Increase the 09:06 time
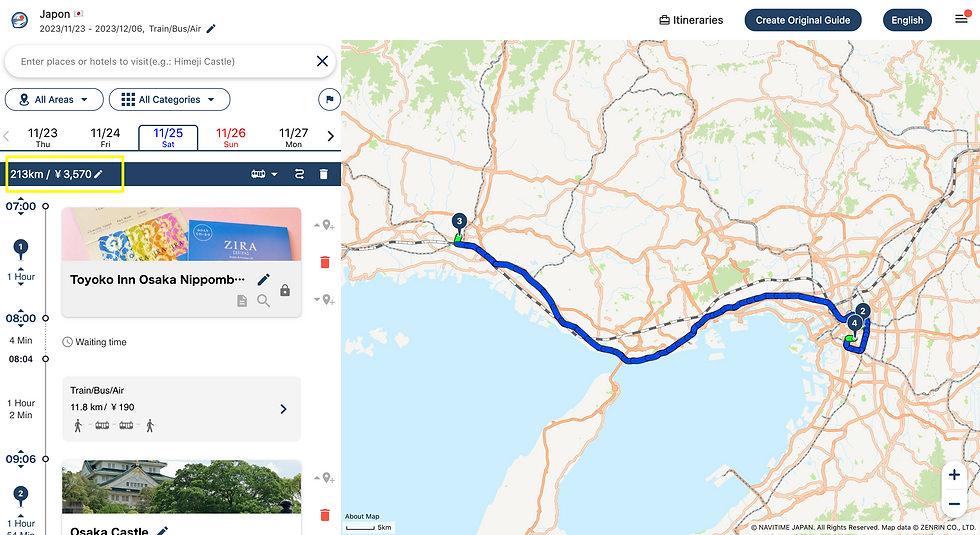 click(x=21, y=451)
